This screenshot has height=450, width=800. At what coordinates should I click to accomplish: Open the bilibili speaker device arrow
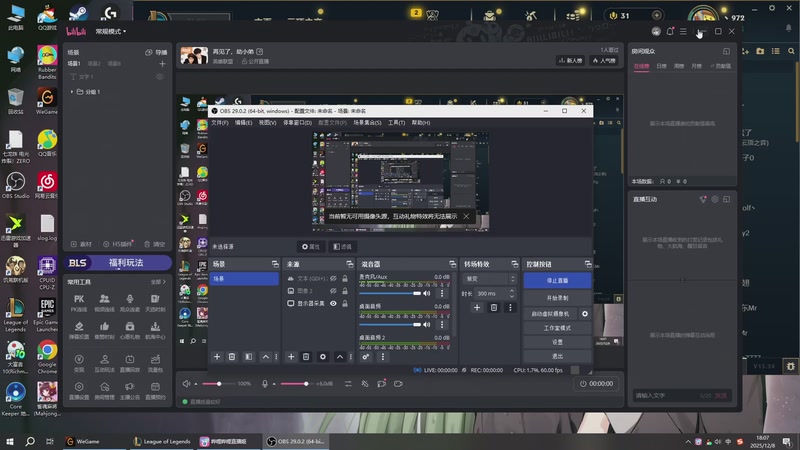(x=196, y=384)
